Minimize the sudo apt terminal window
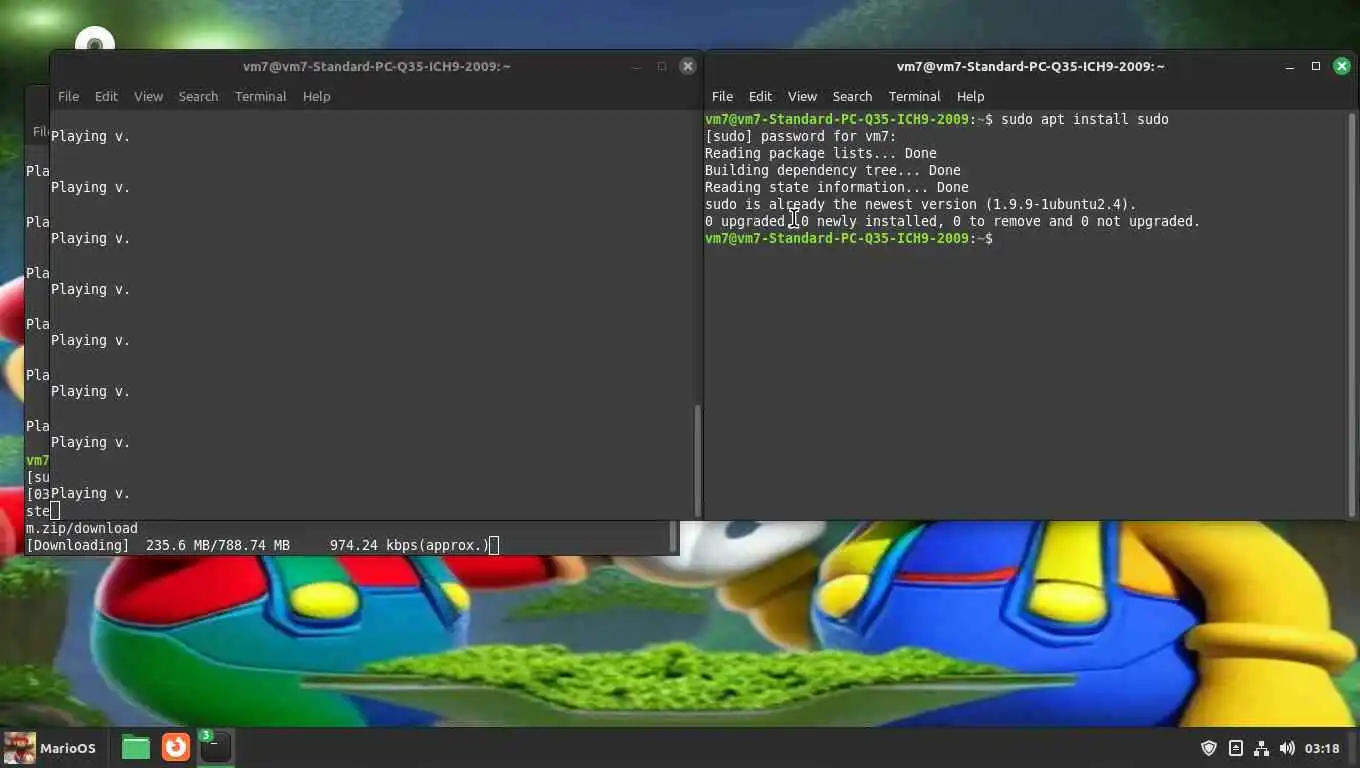 point(1290,66)
